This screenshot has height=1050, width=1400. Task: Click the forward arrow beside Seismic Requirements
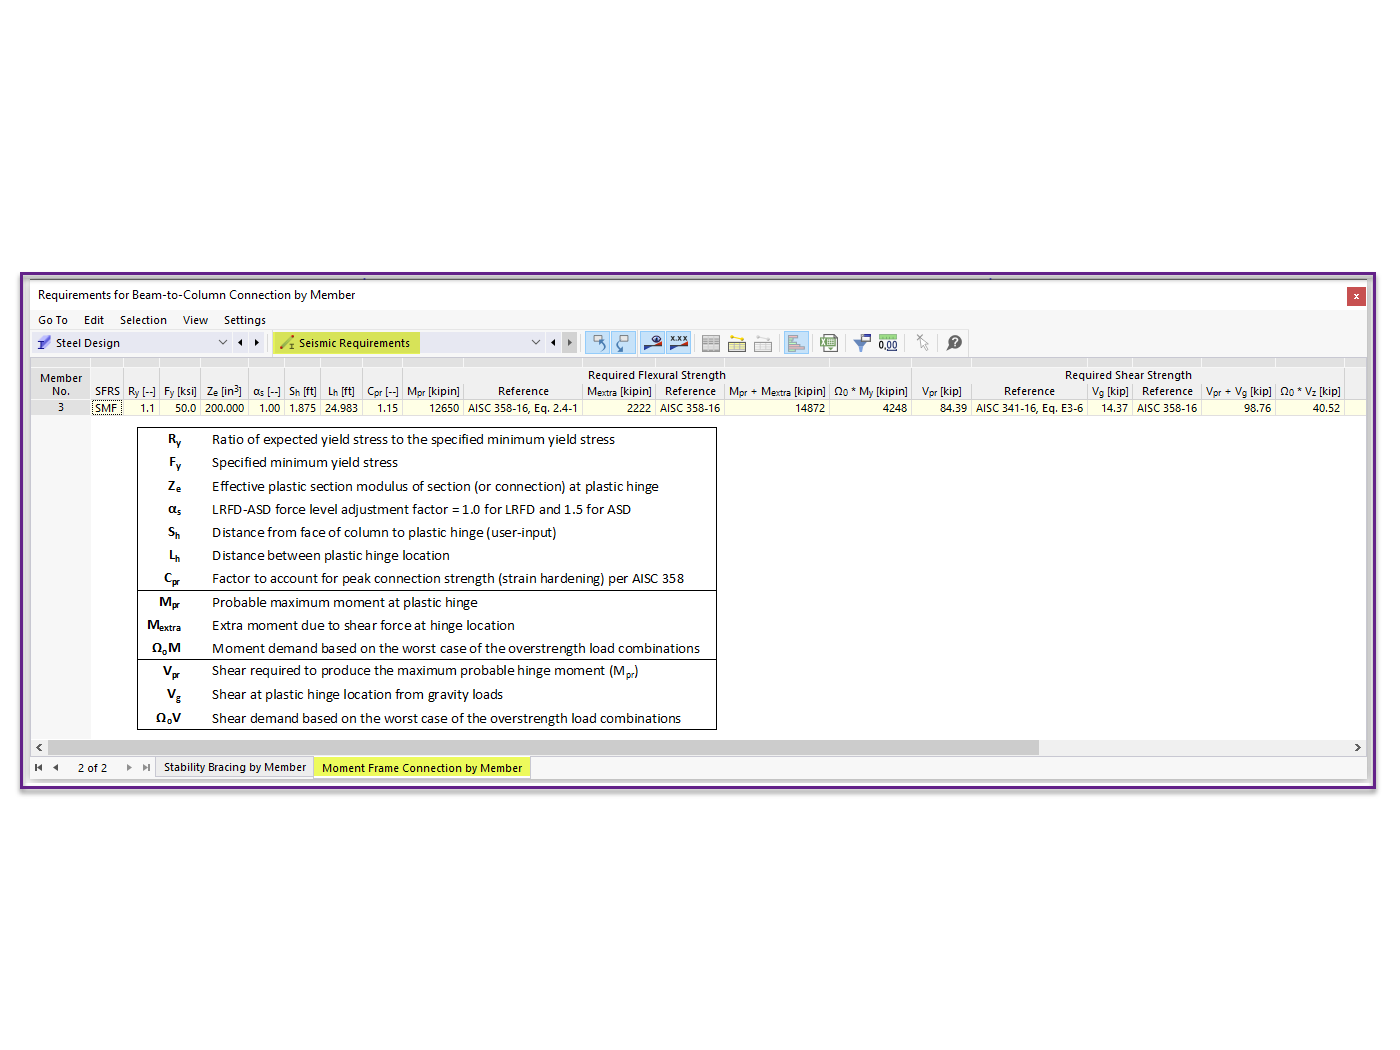(x=569, y=342)
